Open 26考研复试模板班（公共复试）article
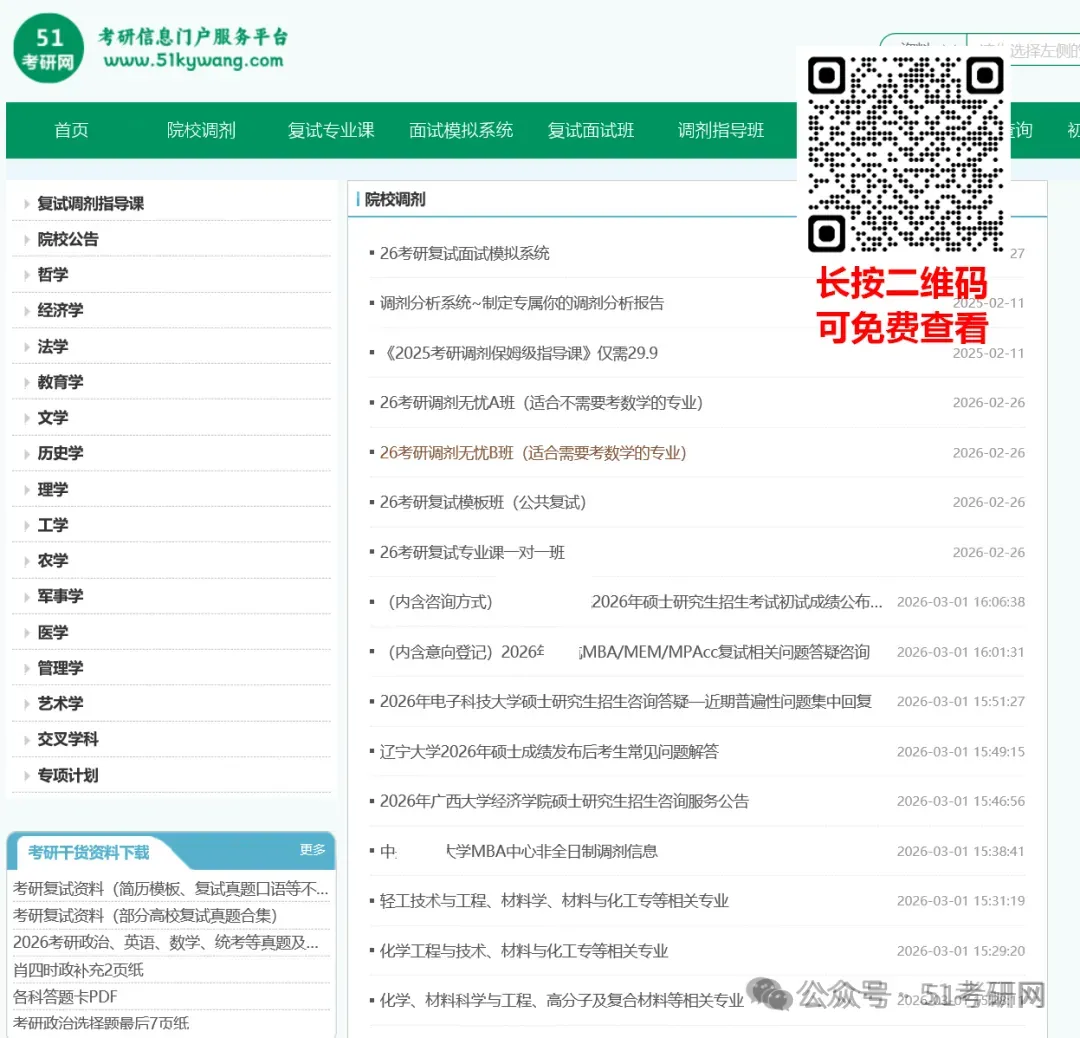 tap(482, 503)
